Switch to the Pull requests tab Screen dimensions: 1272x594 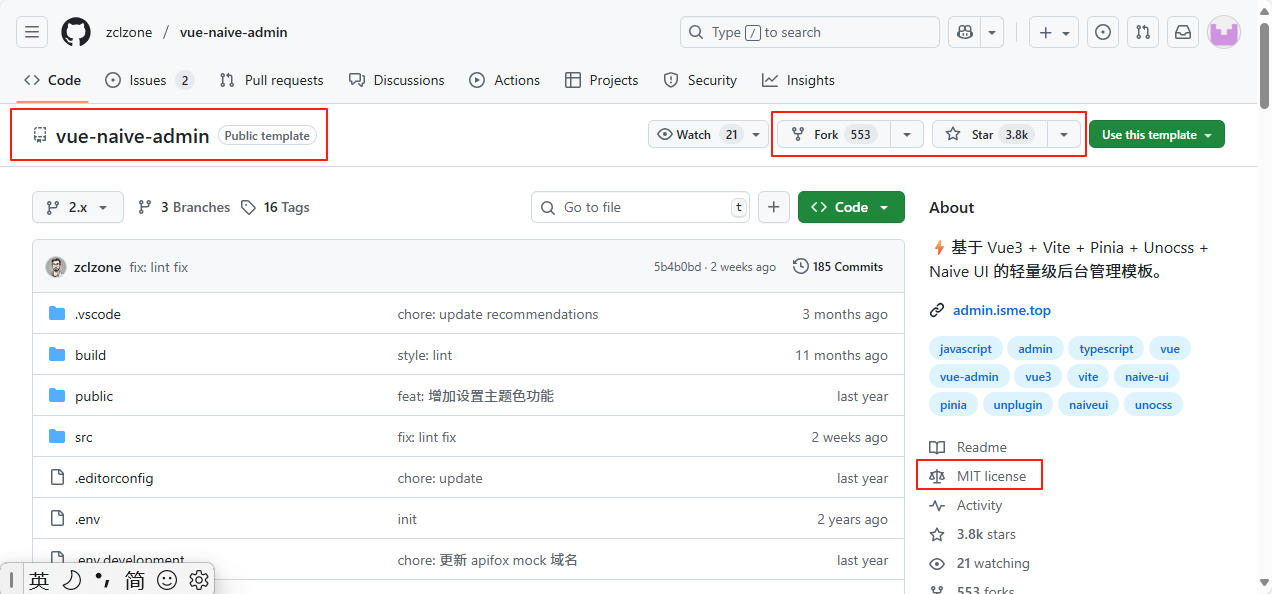pyautogui.click(x=271, y=80)
